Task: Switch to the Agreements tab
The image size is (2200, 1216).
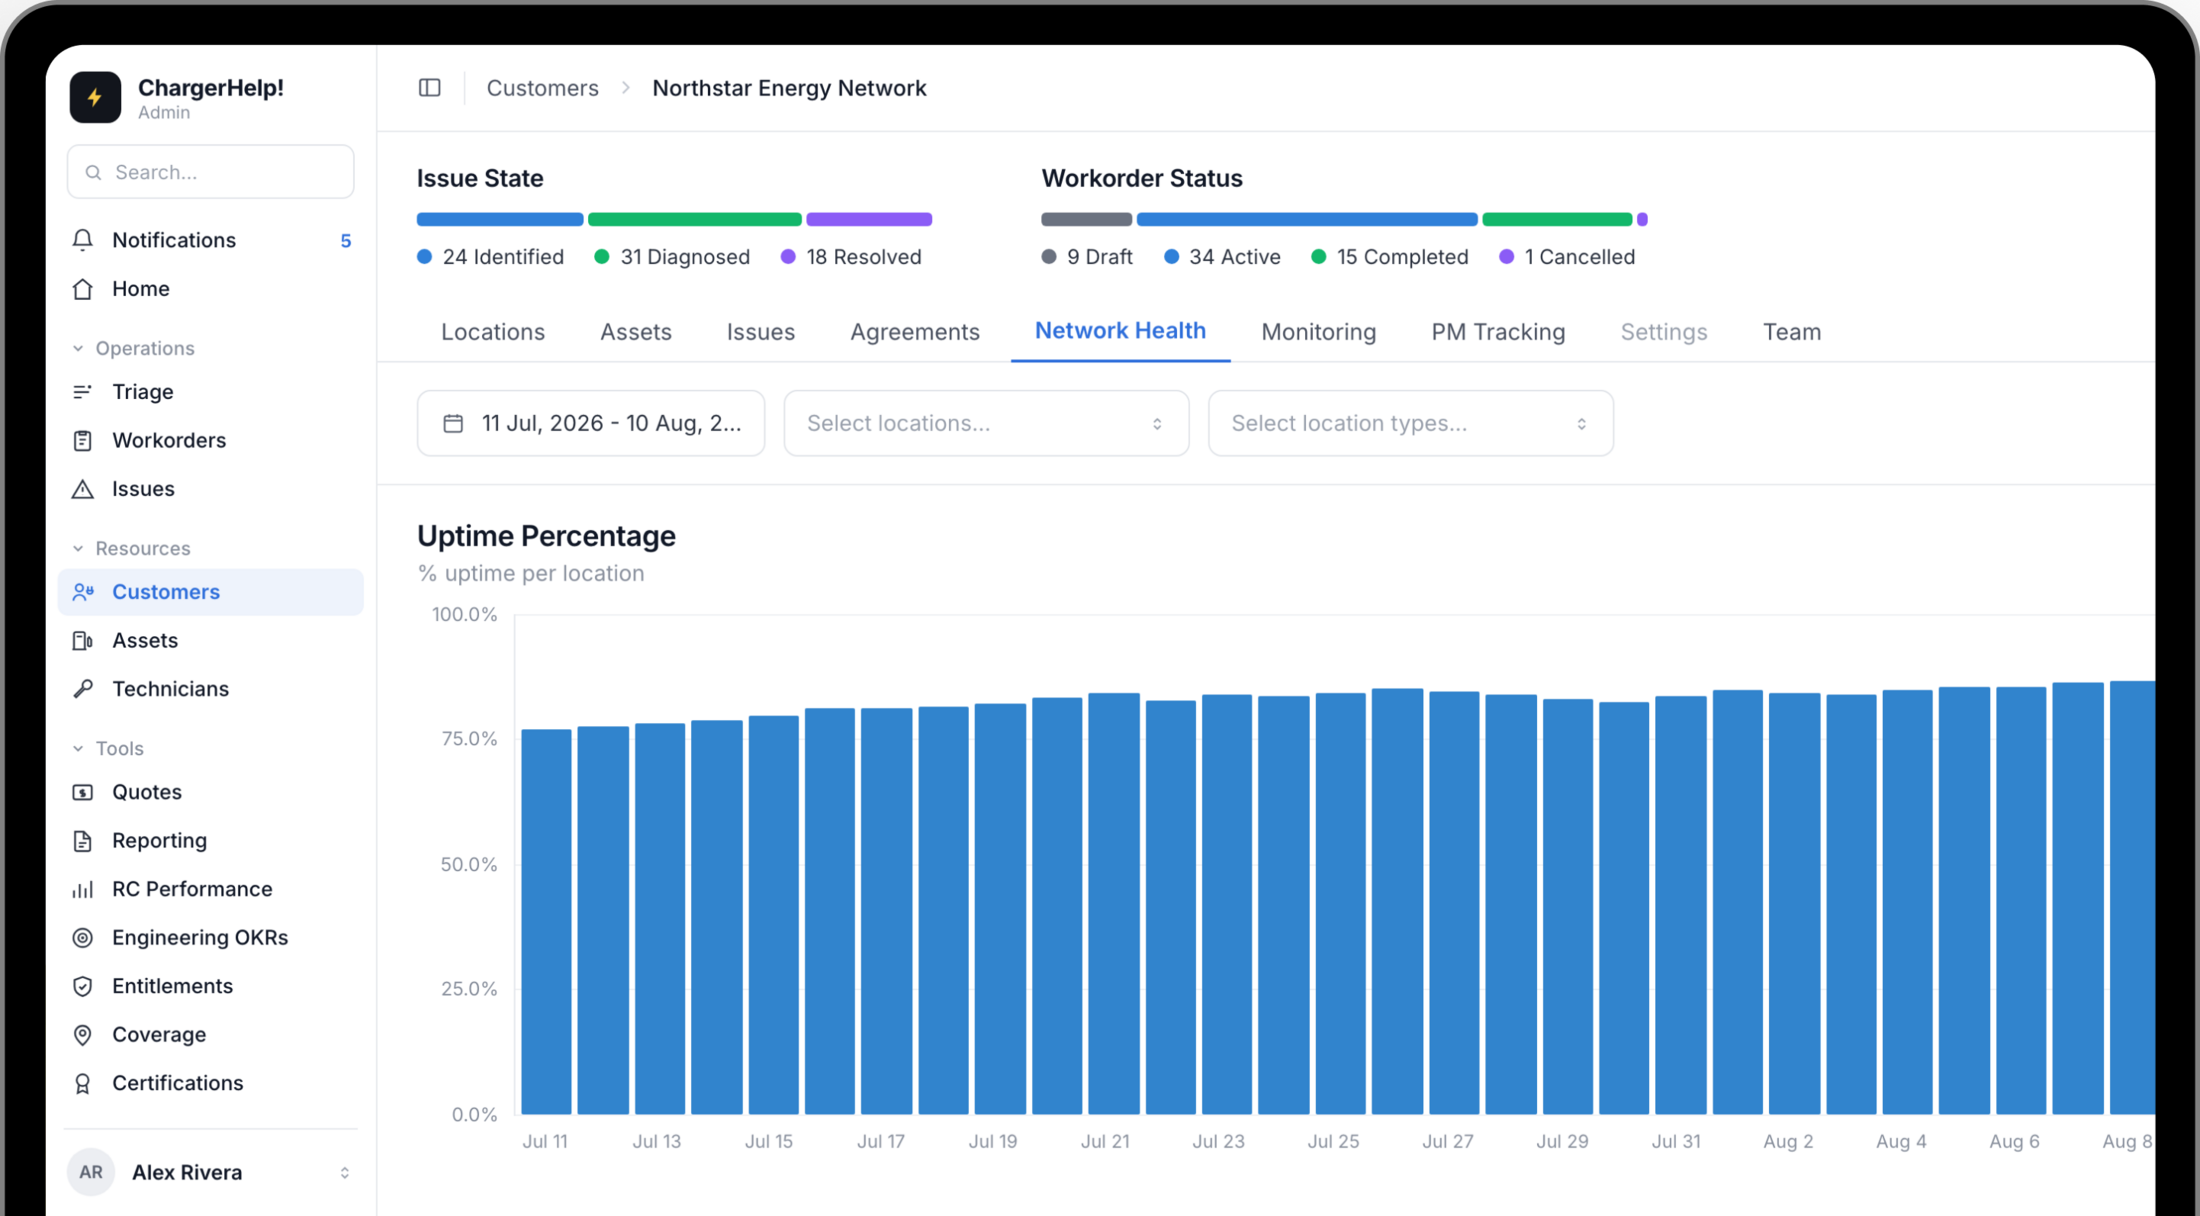Action: (915, 332)
